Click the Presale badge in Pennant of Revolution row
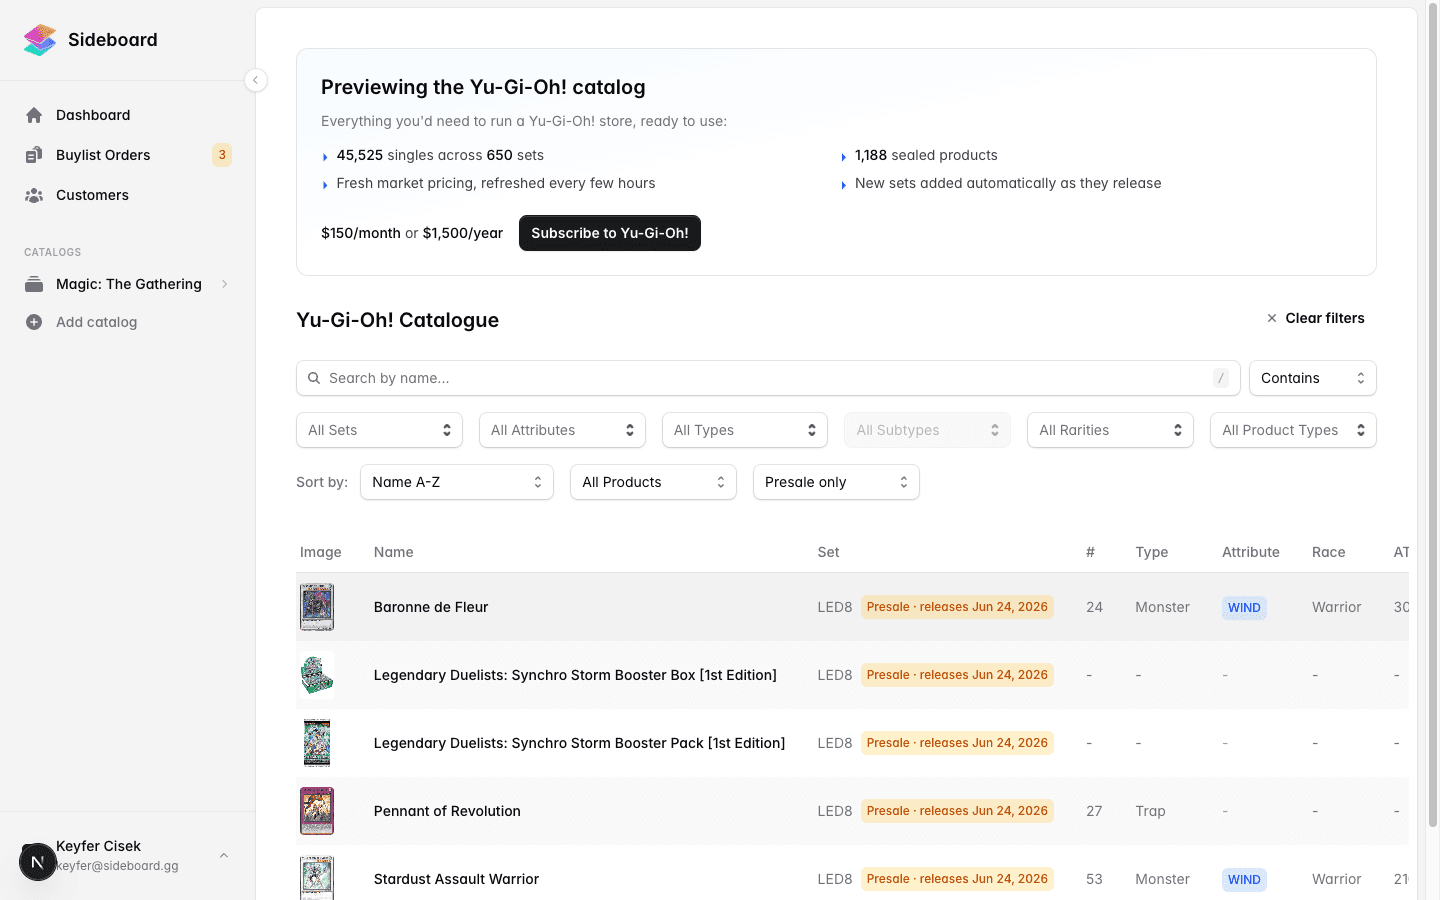Viewport: 1440px width, 900px height. pyautogui.click(x=957, y=811)
